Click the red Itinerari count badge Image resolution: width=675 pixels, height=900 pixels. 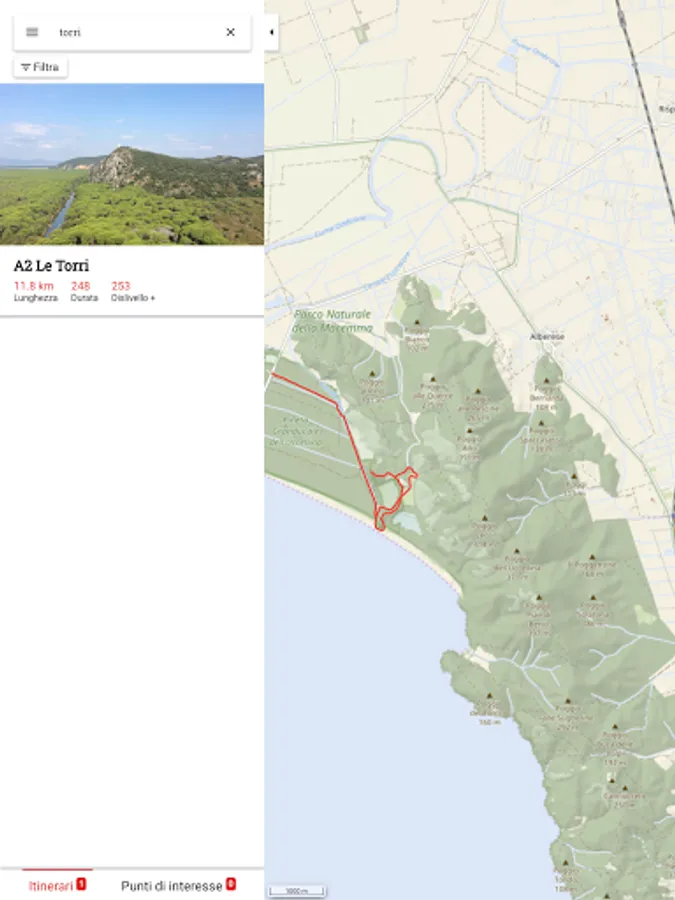tap(81, 884)
